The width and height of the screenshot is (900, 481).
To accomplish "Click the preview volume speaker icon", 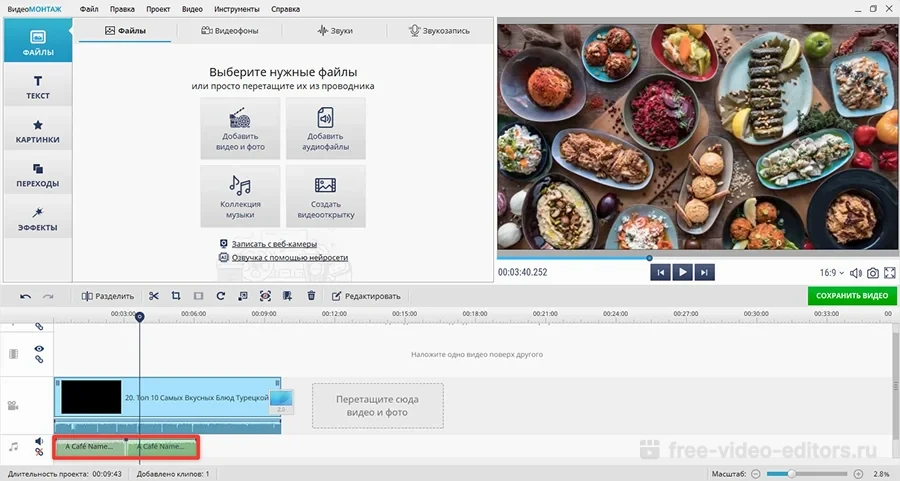I will coord(855,272).
